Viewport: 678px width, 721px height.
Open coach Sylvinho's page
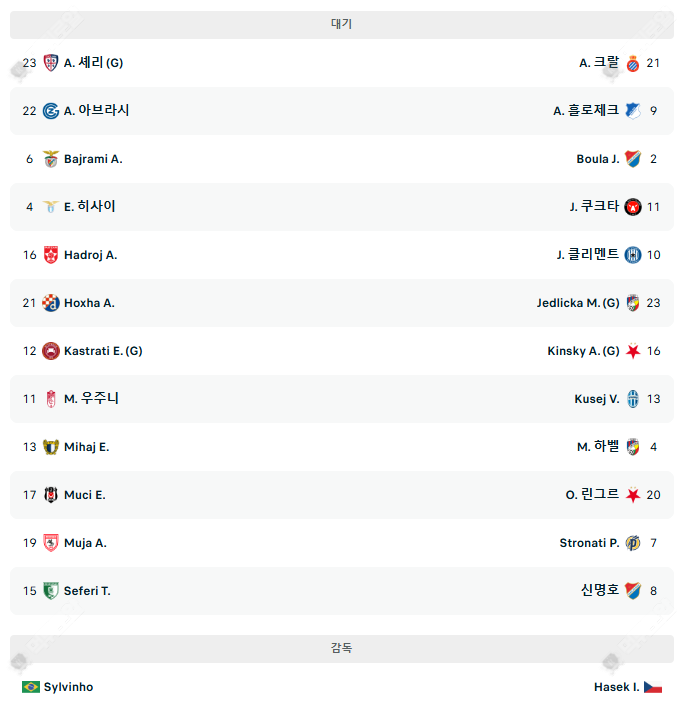[68, 687]
